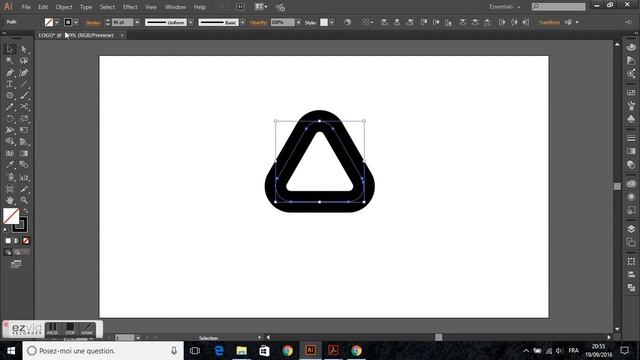Click the Ezvid Draw button
Screen dimensions: 640x360
(87, 329)
